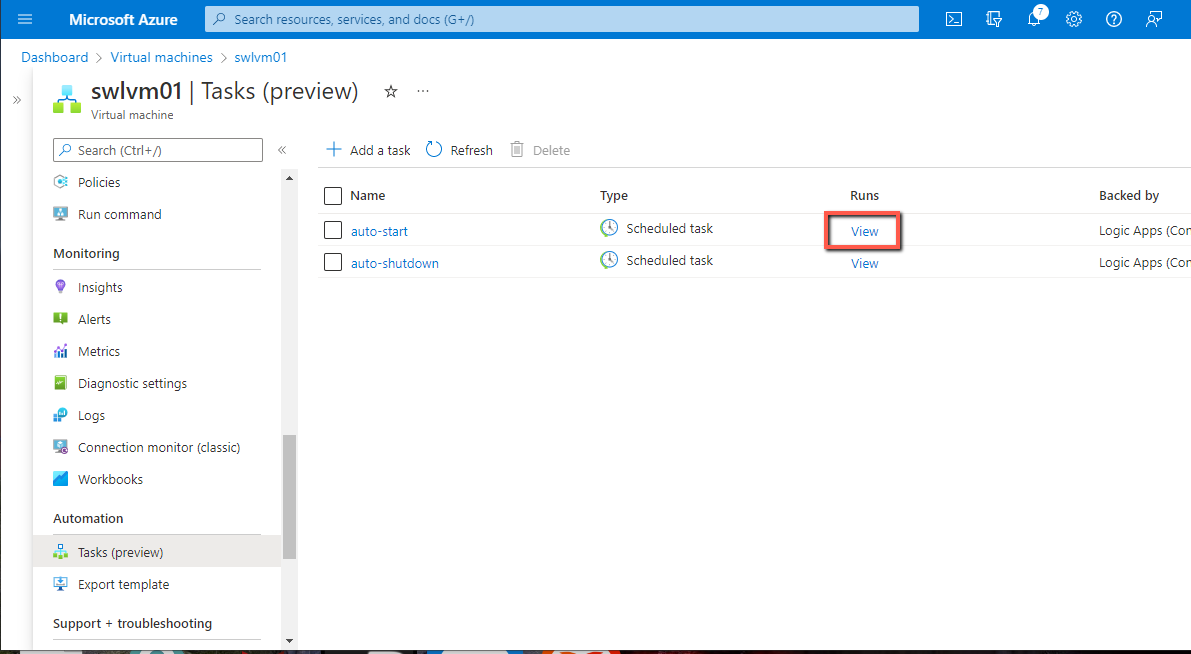Refresh the tasks list
The height and width of the screenshot is (654, 1191).
pos(459,150)
